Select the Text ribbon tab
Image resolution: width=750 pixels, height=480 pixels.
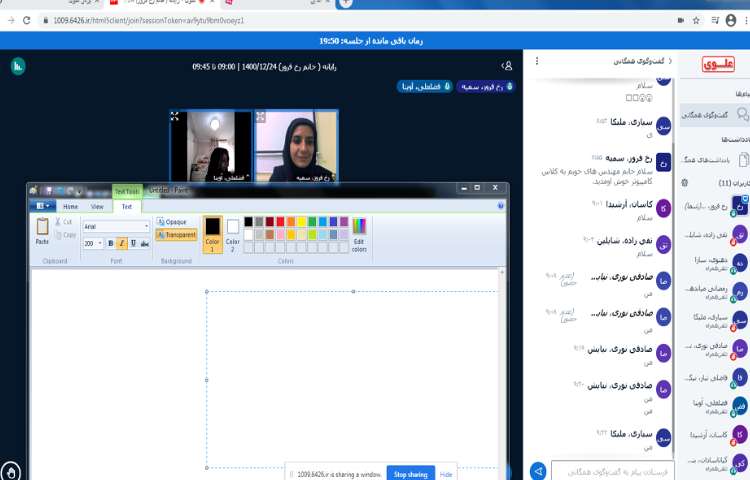pos(127,207)
